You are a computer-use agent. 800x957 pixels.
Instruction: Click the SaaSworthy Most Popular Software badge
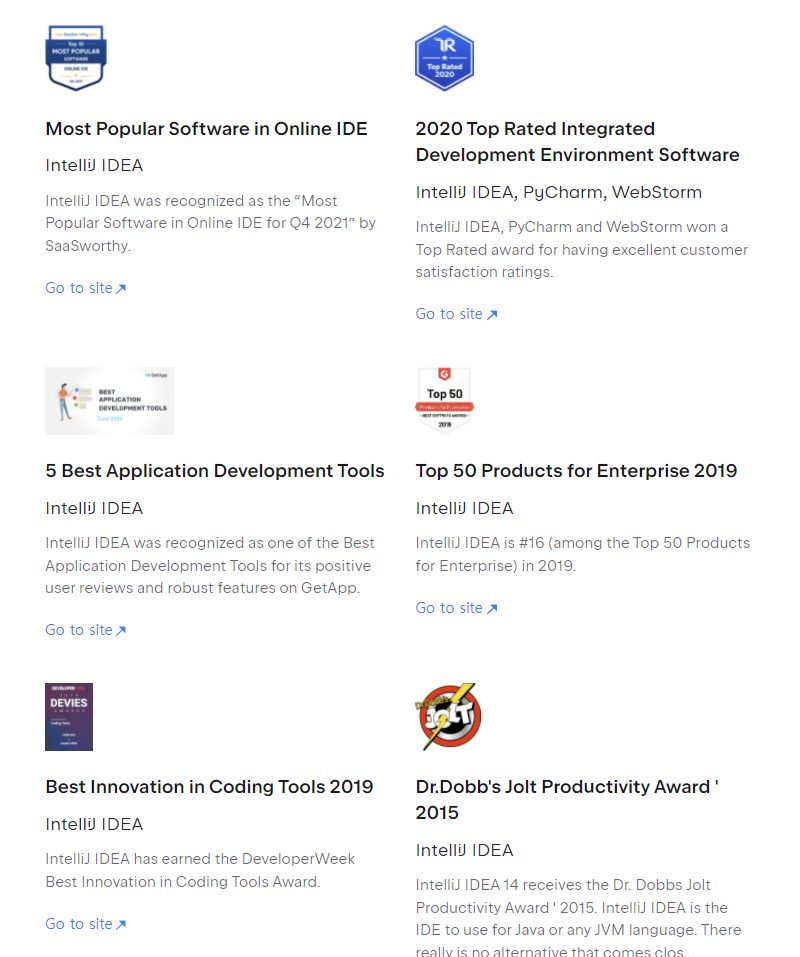coord(76,58)
